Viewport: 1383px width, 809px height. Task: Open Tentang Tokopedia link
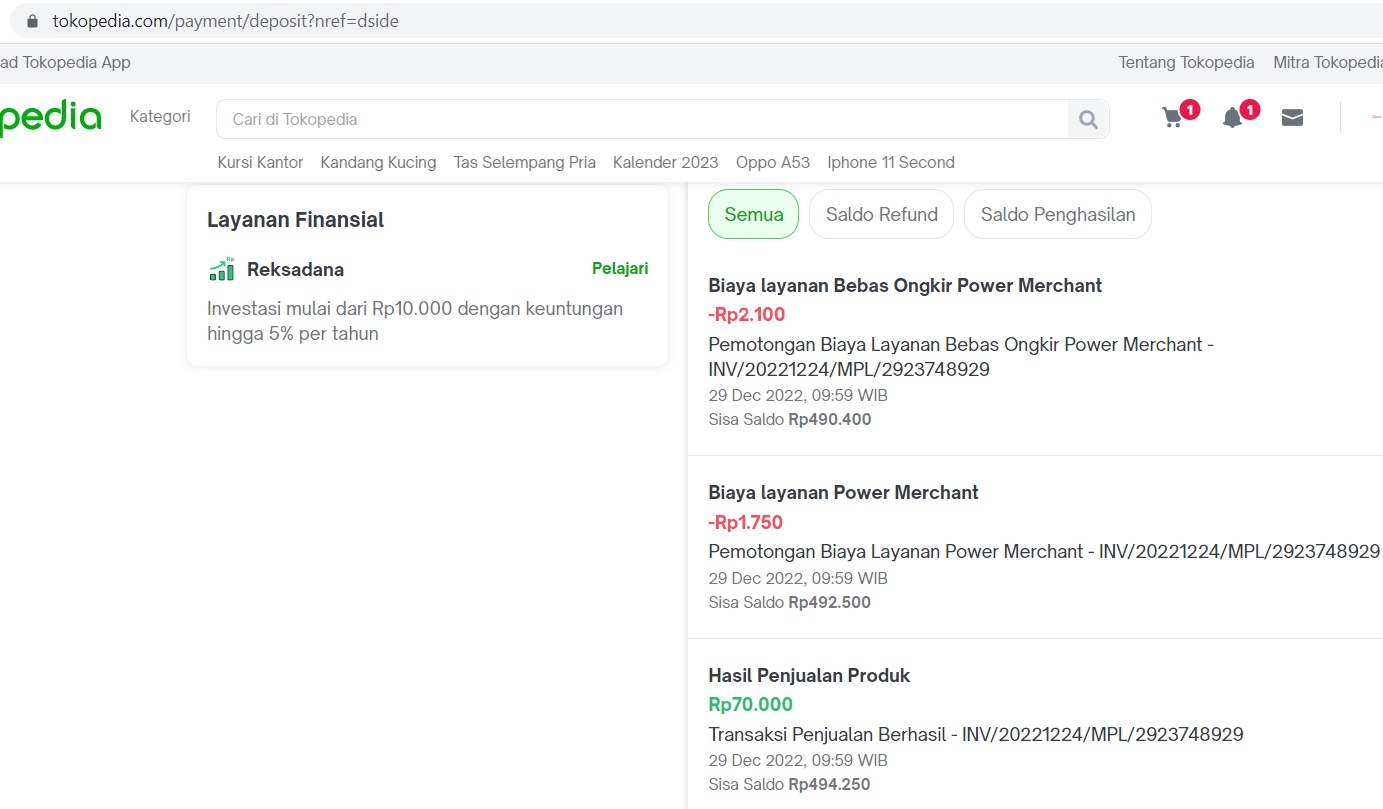1186,62
